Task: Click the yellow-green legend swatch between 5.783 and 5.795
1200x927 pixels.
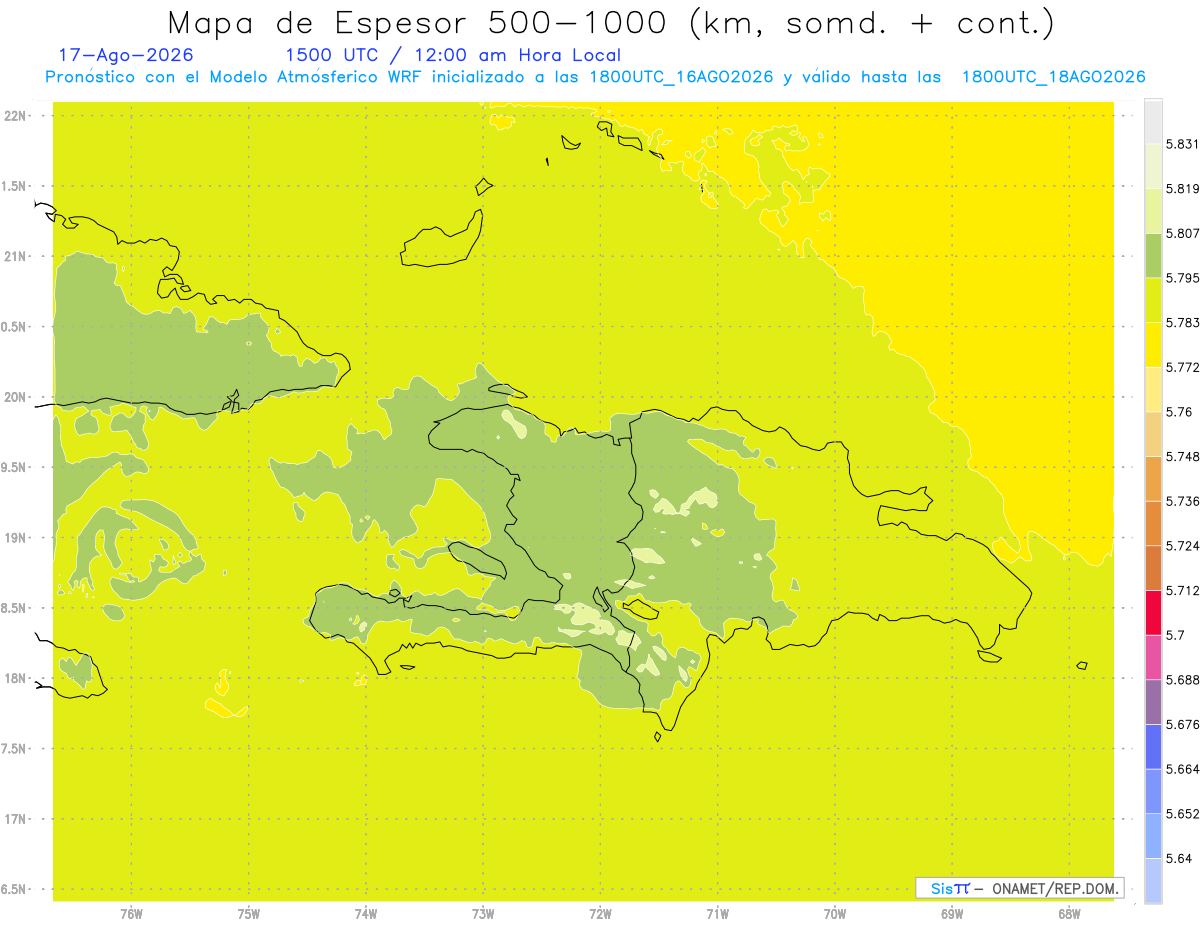Action: coord(1153,300)
